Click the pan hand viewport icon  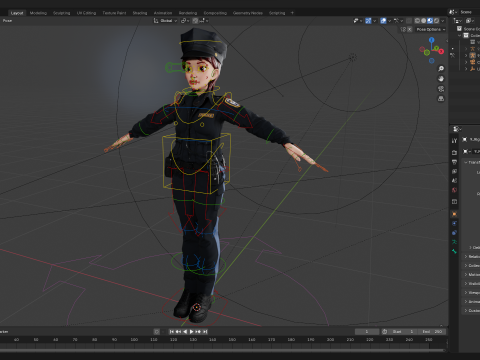coord(441,79)
